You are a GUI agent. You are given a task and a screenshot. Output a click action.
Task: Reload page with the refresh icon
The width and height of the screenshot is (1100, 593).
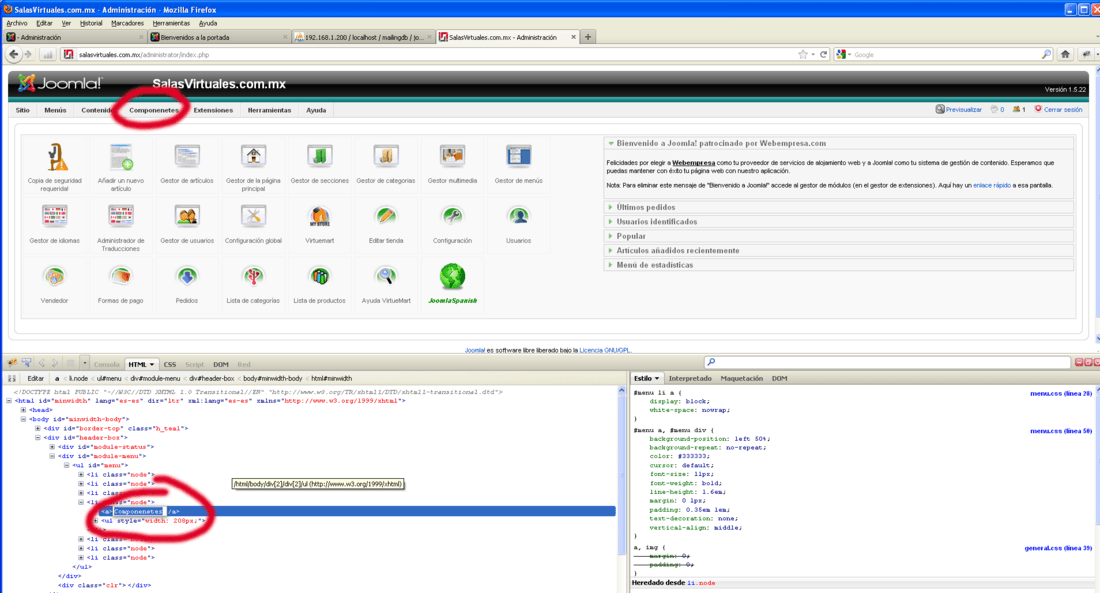click(x=824, y=54)
